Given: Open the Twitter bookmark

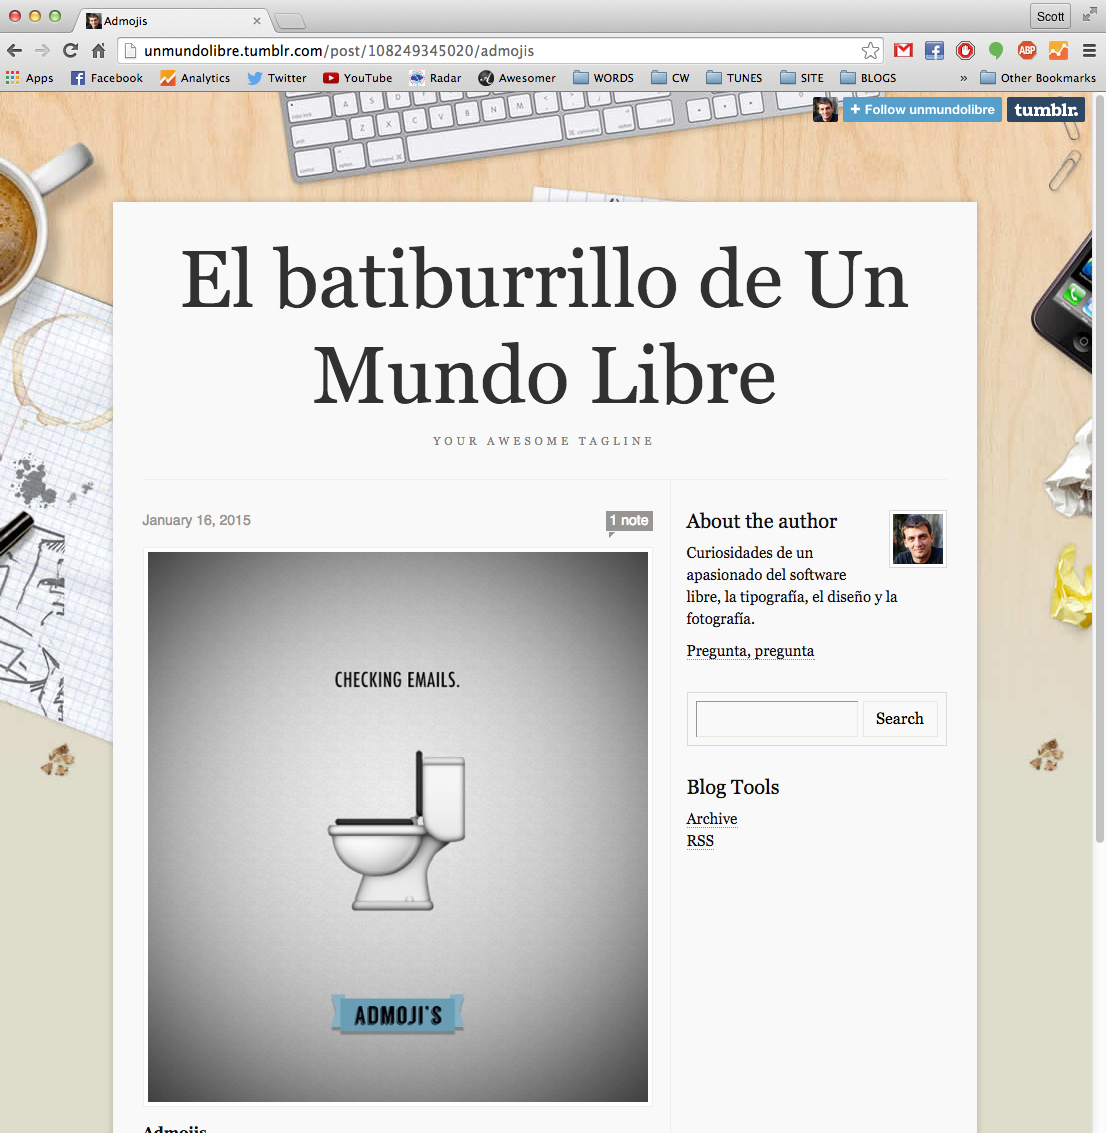Looking at the screenshot, I should (x=277, y=78).
